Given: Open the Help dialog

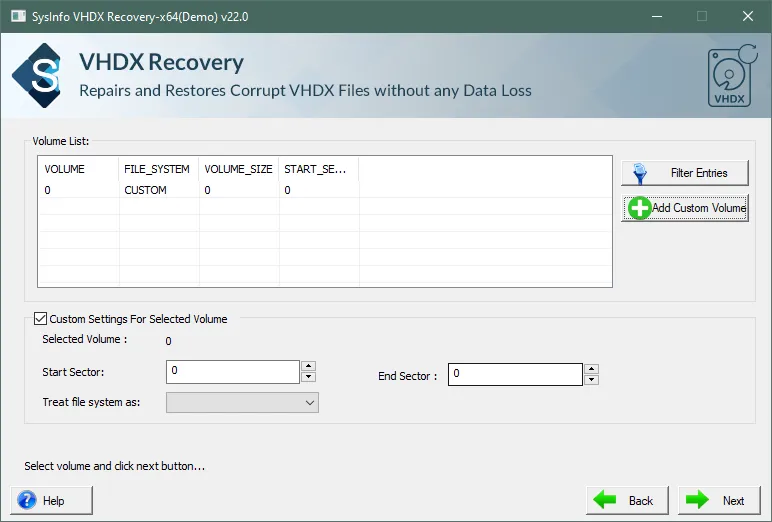Looking at the screenshot, I should coord(51,500).
